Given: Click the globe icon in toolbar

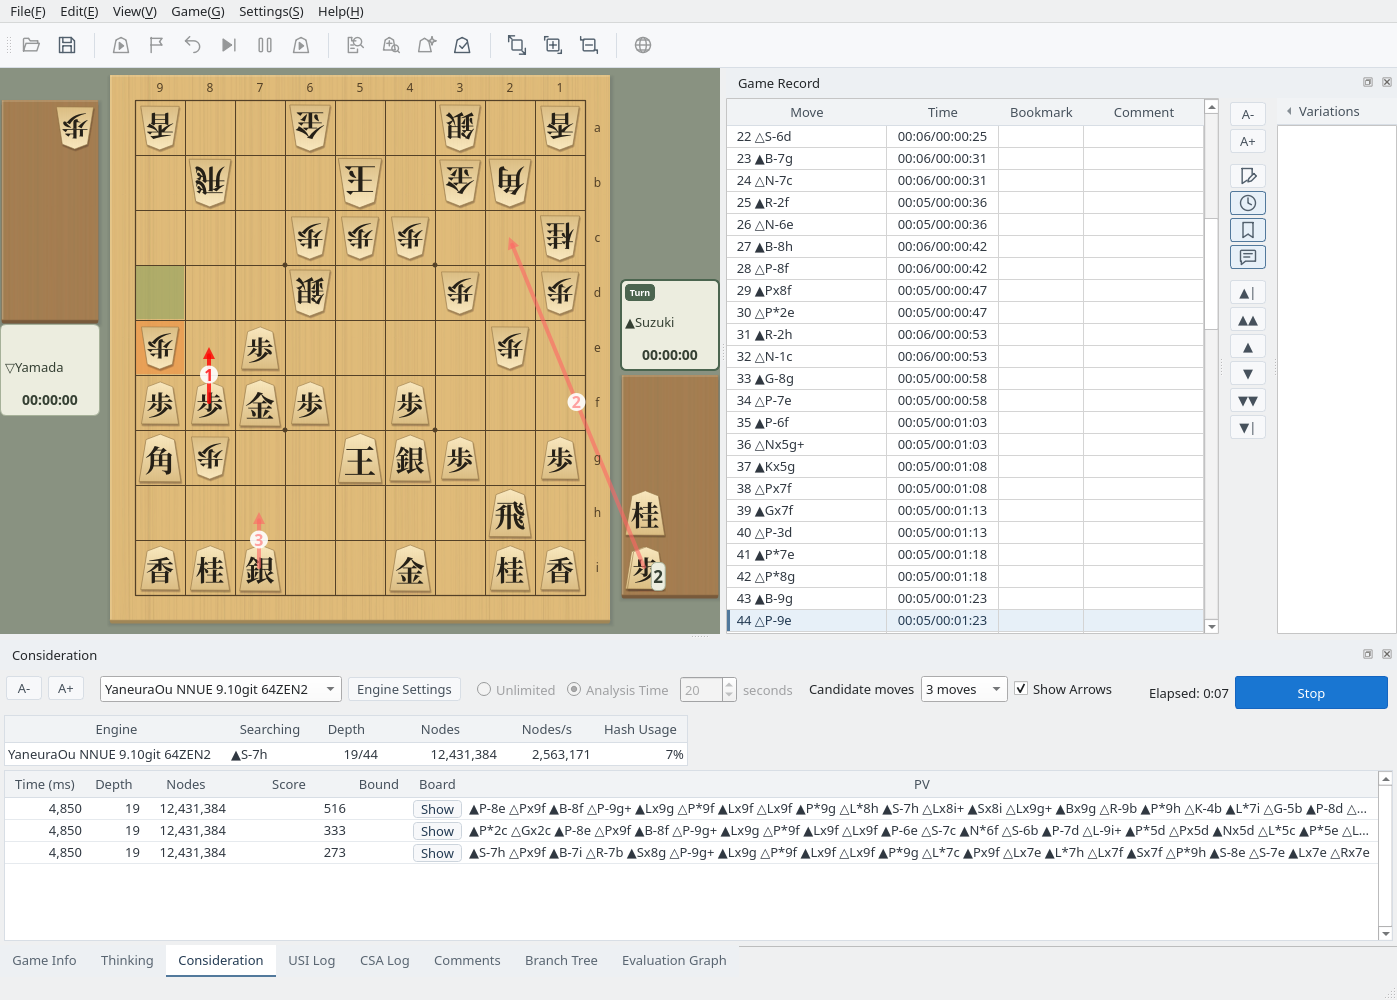Looking at the screenshot, I should [x=643, y=45].
